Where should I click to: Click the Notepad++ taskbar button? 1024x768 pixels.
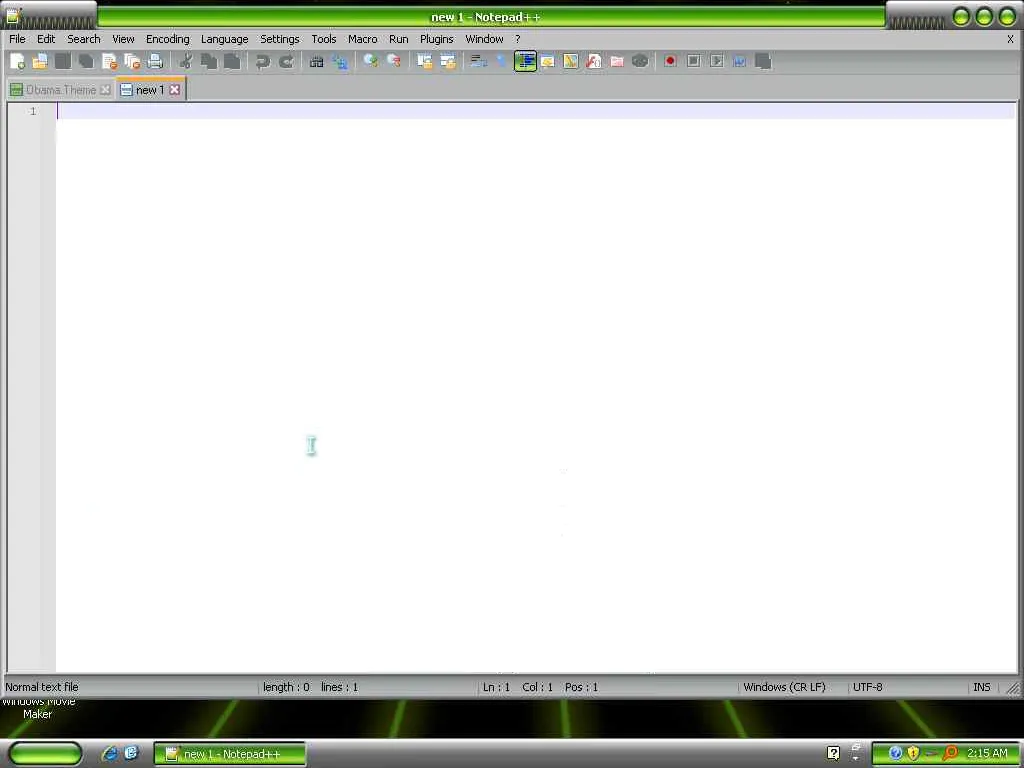click(x=230, y=754)
